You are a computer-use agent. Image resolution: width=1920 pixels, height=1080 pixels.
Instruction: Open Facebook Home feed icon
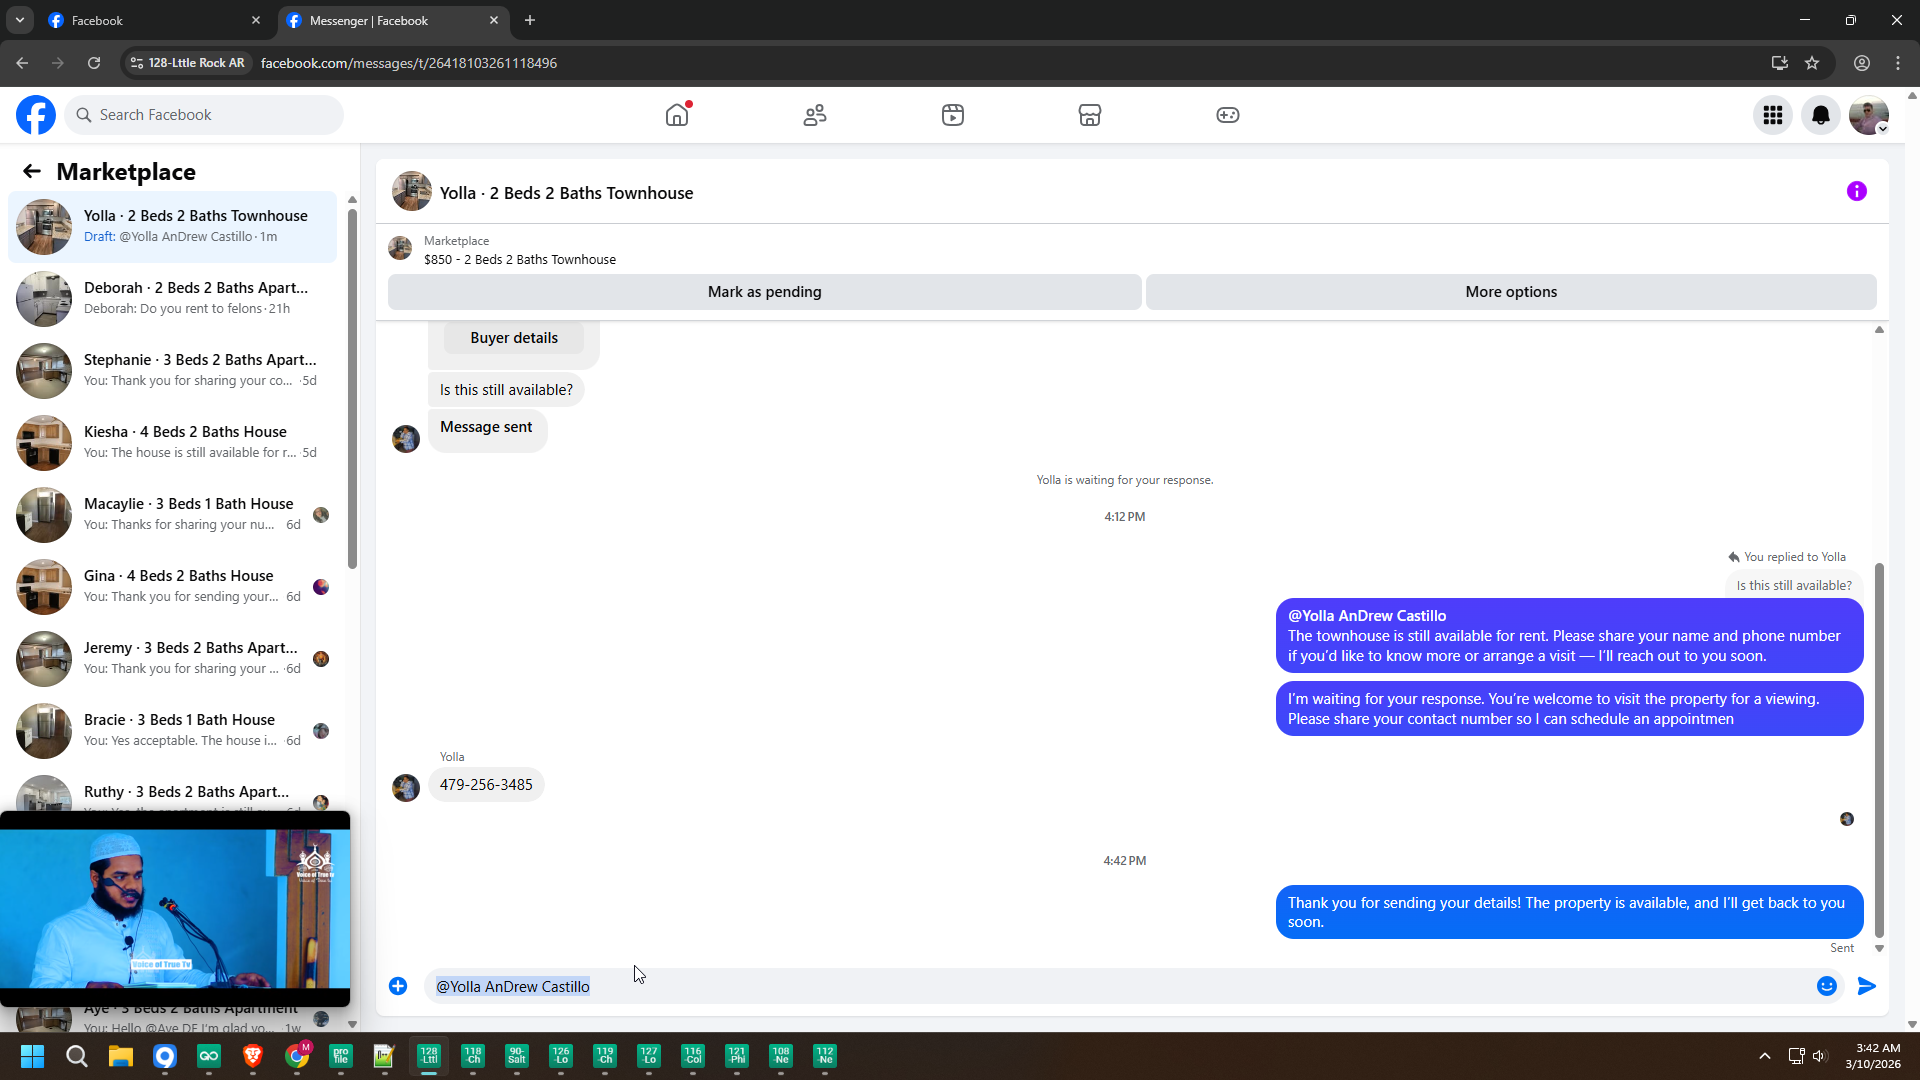click(677, 115)
